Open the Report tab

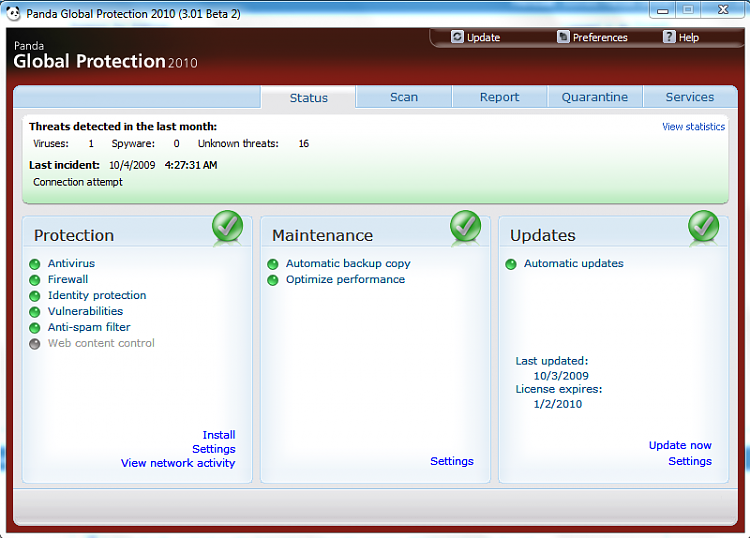click(499, 97)
